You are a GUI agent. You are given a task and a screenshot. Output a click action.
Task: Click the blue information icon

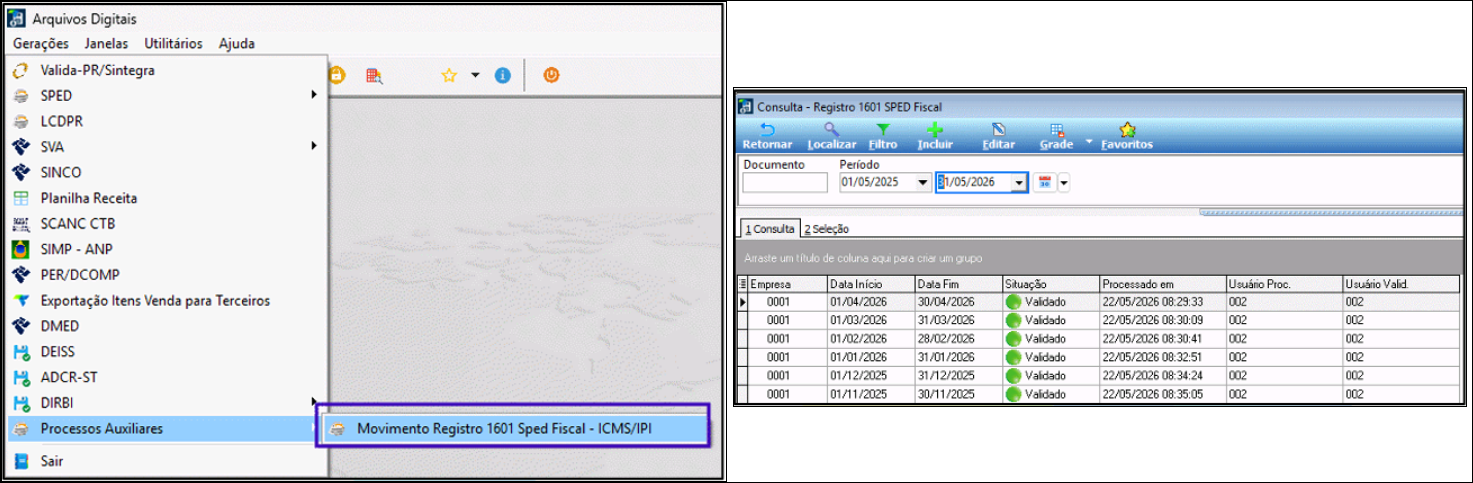pyautogui.click(x=503, y=75)
